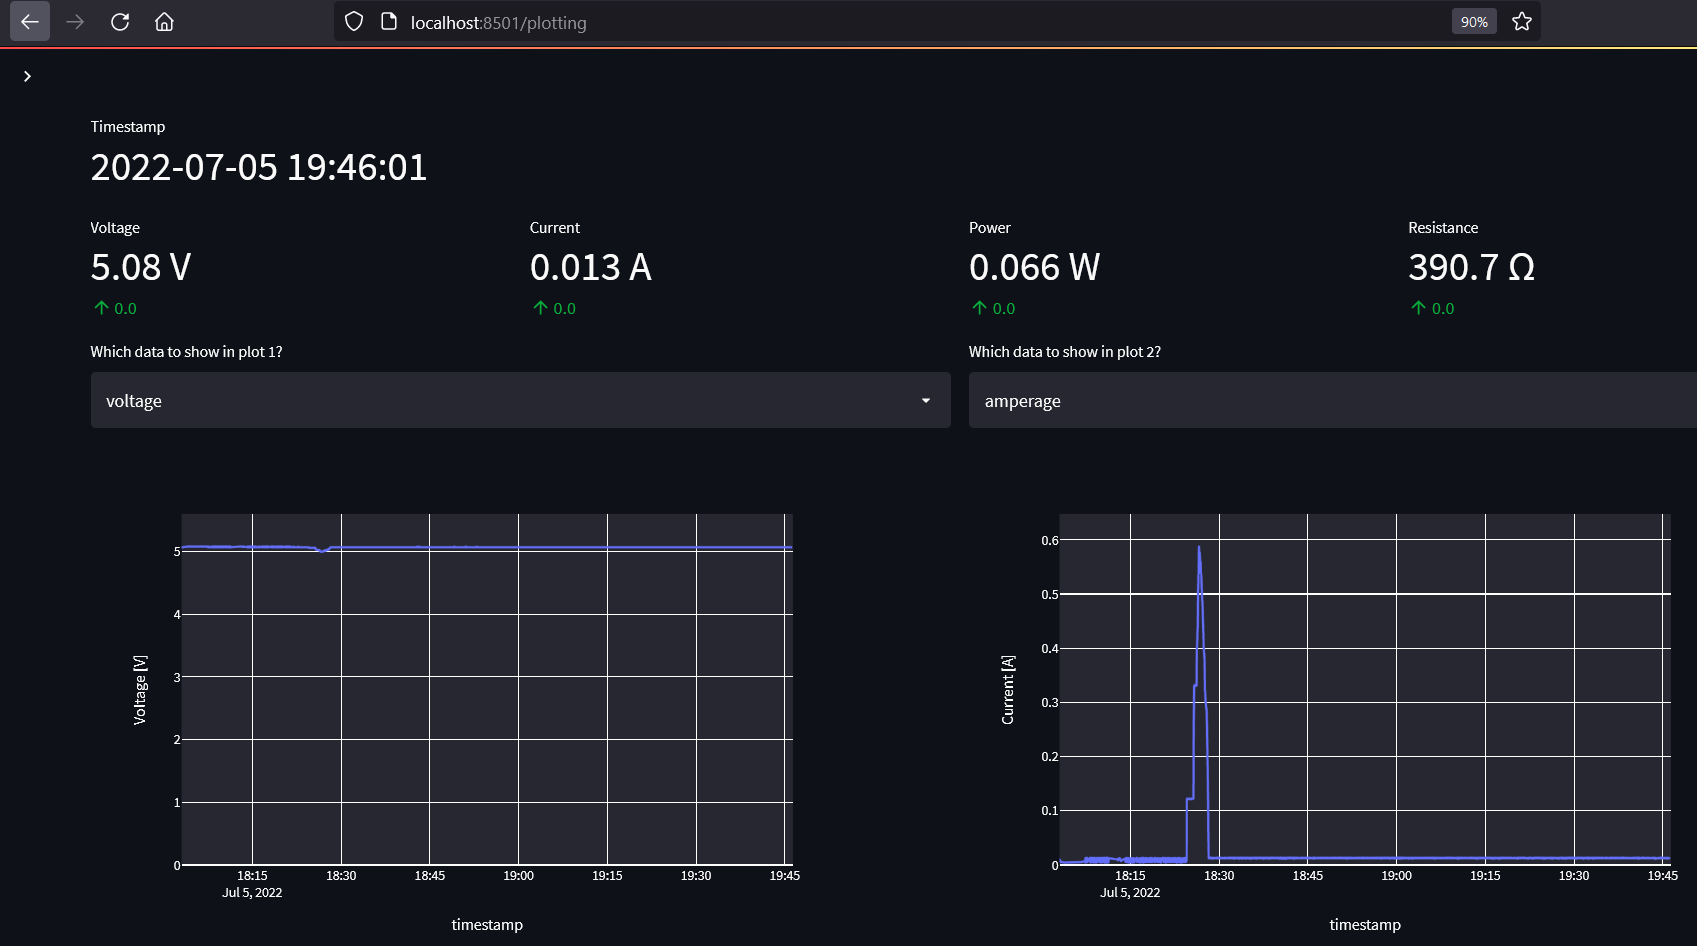Expand the collapsed Streamlit sidebar chevron
Image resolution: width=1697 pixels, height=946 pixels.
27,76
